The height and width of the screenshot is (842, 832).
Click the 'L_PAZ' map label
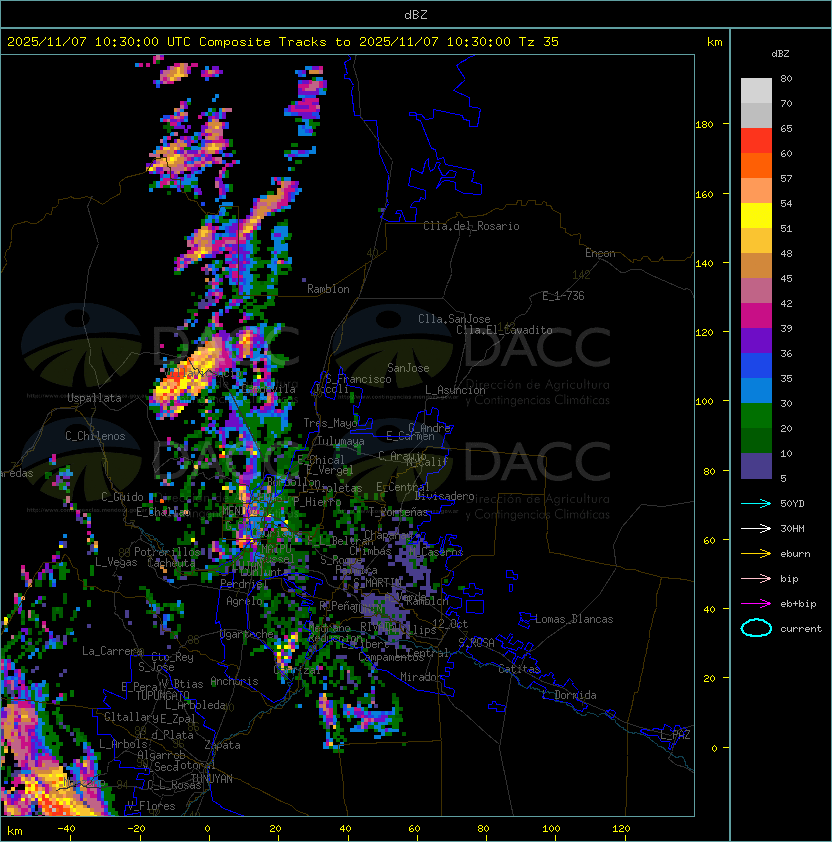[675, 735]
